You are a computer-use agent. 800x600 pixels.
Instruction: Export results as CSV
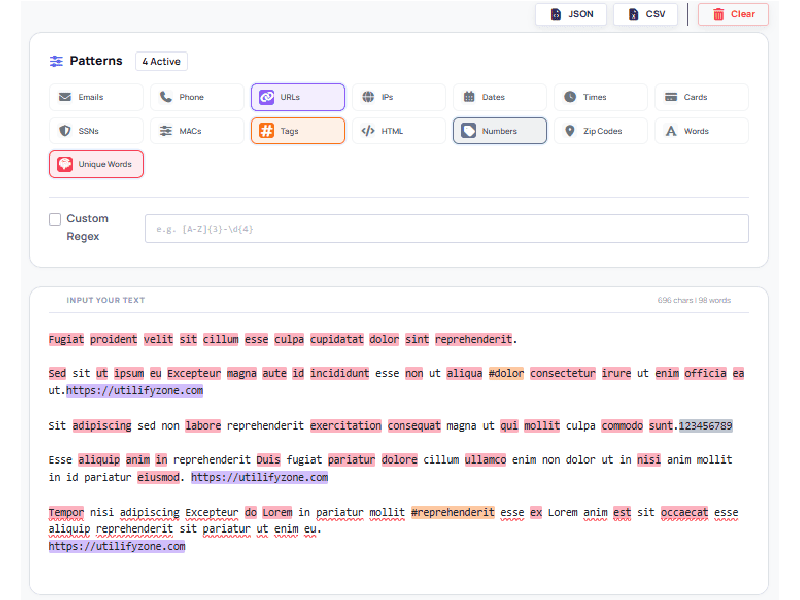pyautogui.click(x=645, y=14)
